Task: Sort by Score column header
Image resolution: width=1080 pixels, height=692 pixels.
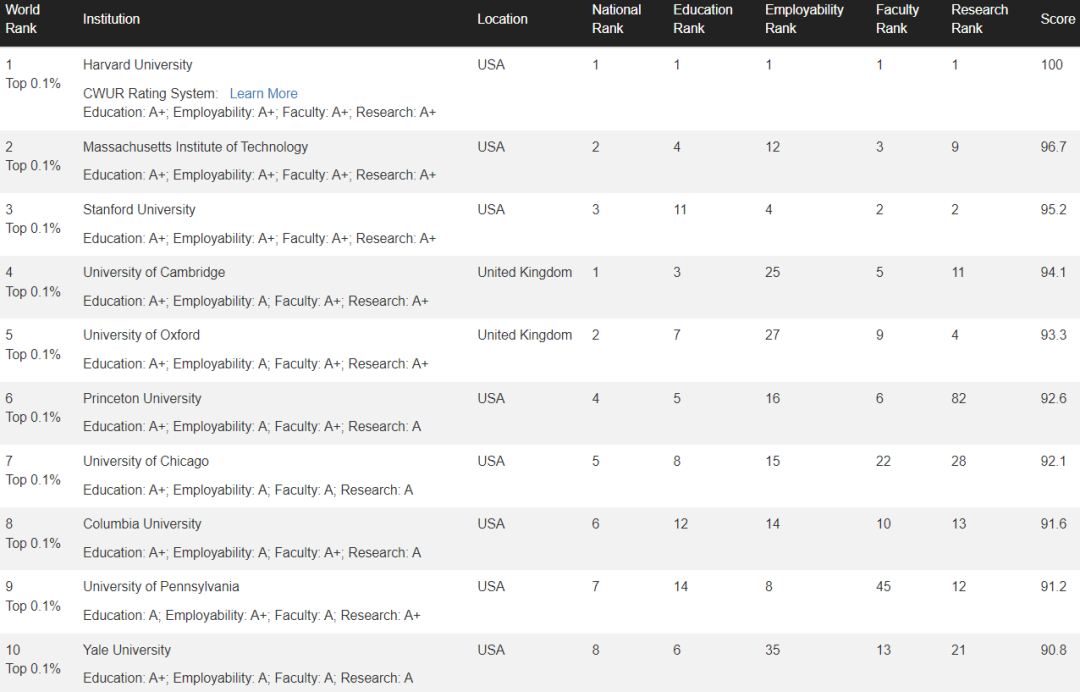Action: tap(1058, 19)
